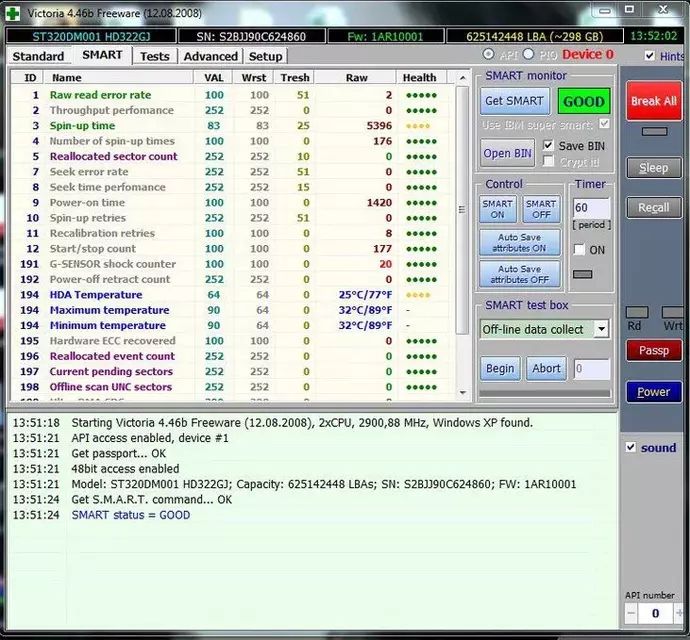Select the HDA Temperature row
690x640 pixels.
coord(232,294)
